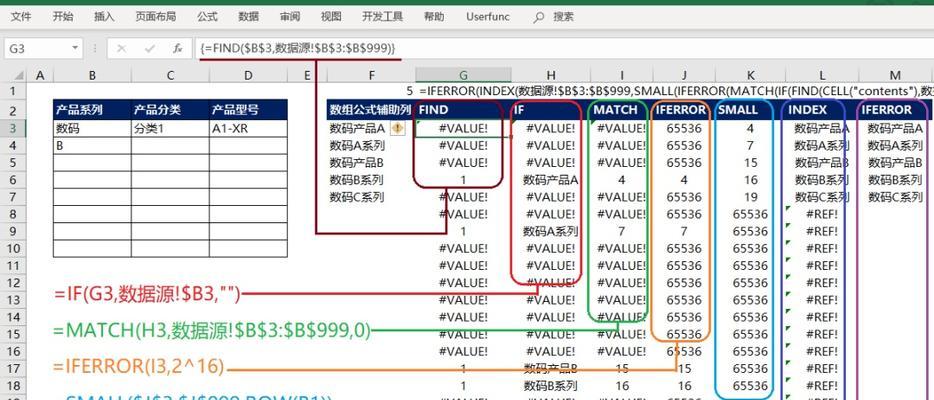Select the 产品型号 header cell

click(x=248, y=110)
